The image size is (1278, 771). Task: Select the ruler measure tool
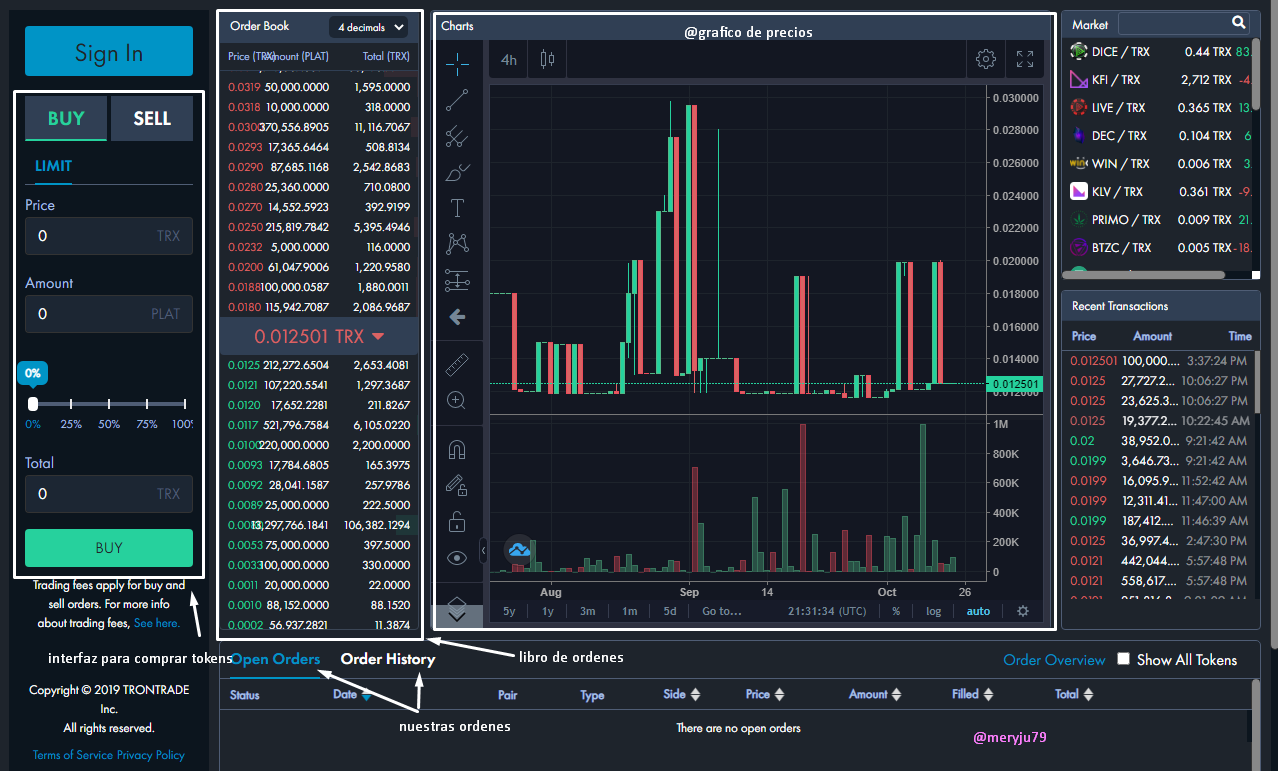[x=457, y=363]
